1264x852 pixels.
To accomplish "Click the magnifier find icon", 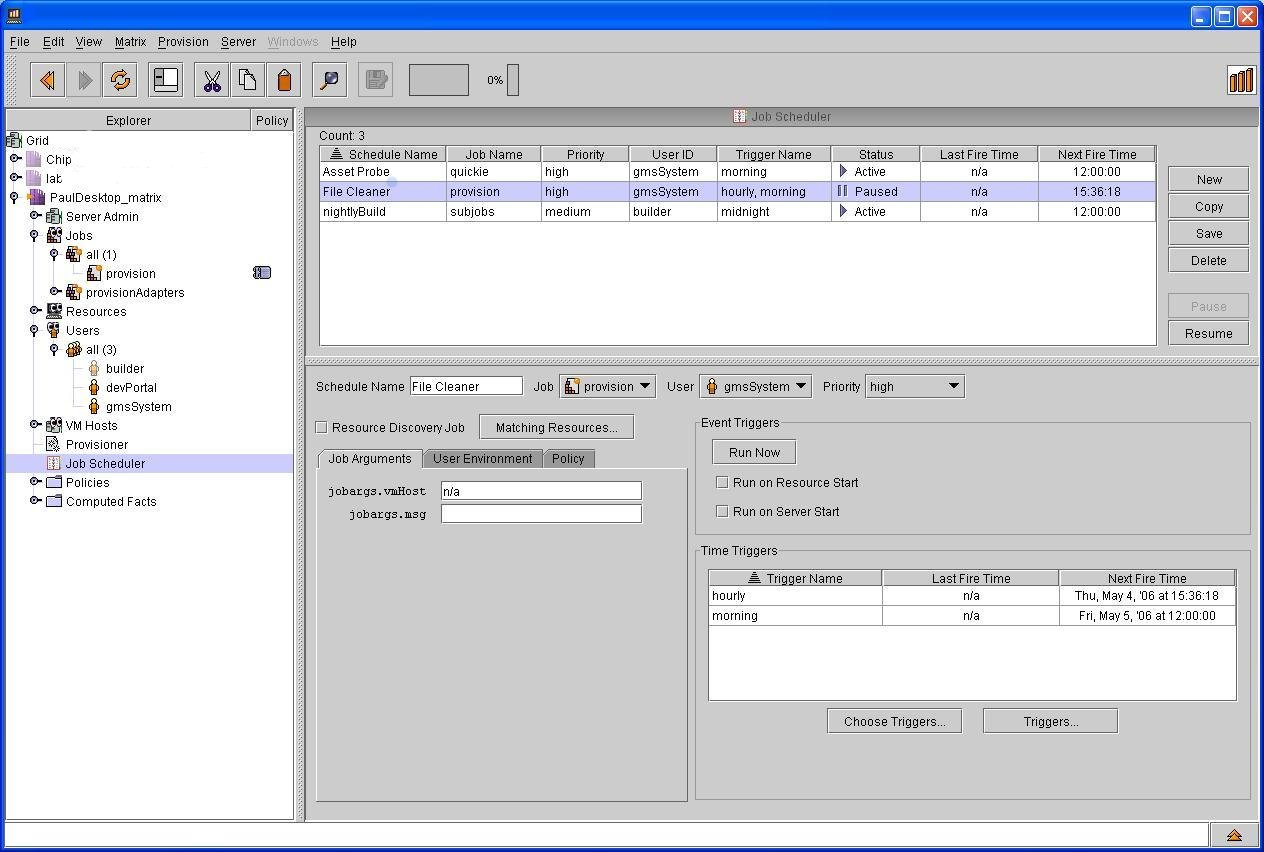I will click(329, 80).
